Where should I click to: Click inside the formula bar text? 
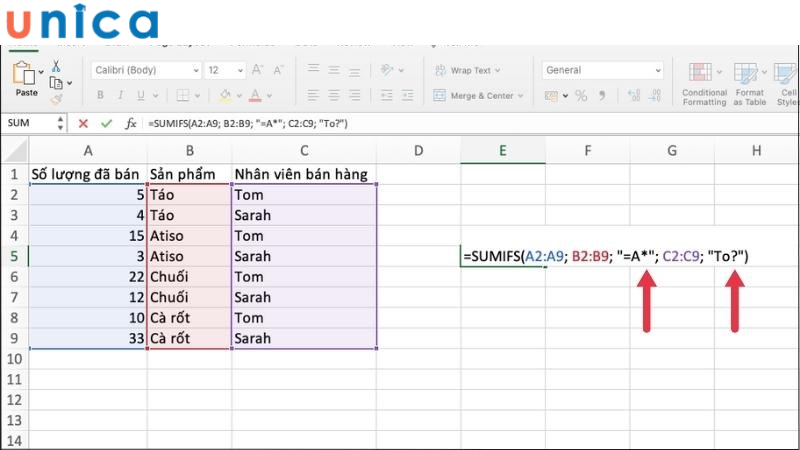[x=247, y=123]
